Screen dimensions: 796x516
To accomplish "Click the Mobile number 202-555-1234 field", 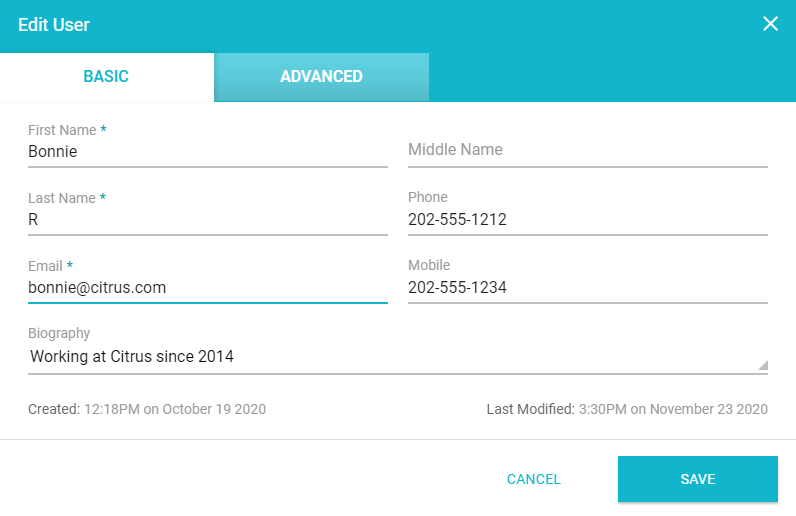I will [x=587, y=288].
